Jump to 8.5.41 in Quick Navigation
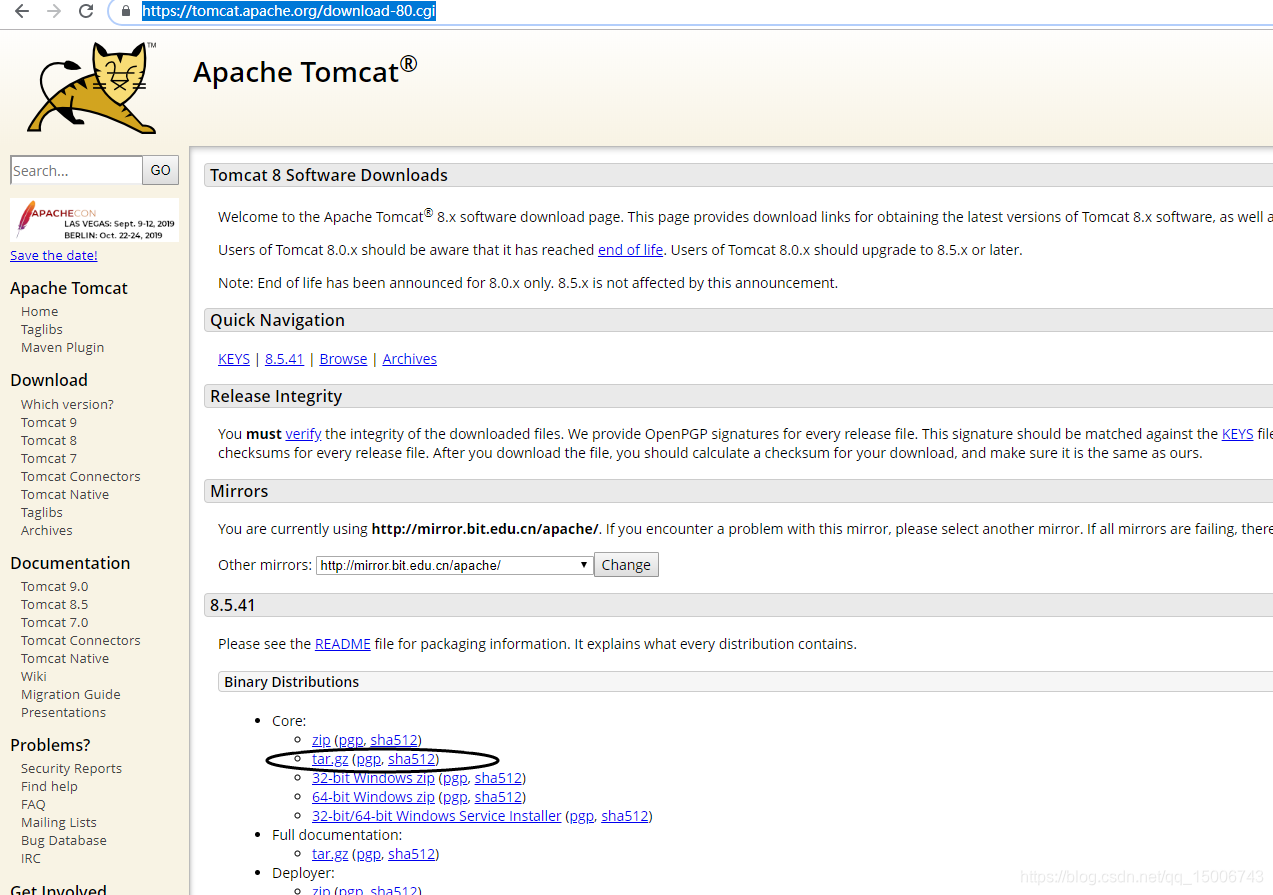This screenshot has height=895, width=1273. 284,359
